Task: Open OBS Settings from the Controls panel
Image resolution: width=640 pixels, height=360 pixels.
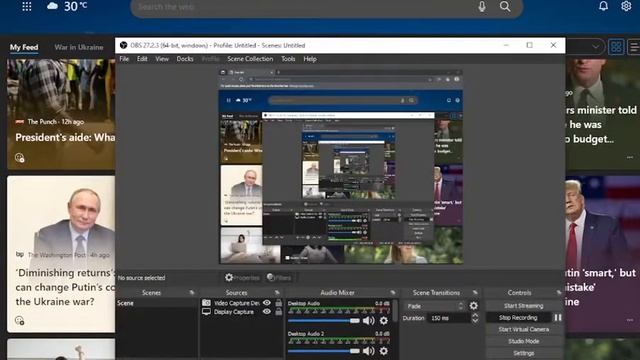Action: pyautogui.click(x=524, y=353)
